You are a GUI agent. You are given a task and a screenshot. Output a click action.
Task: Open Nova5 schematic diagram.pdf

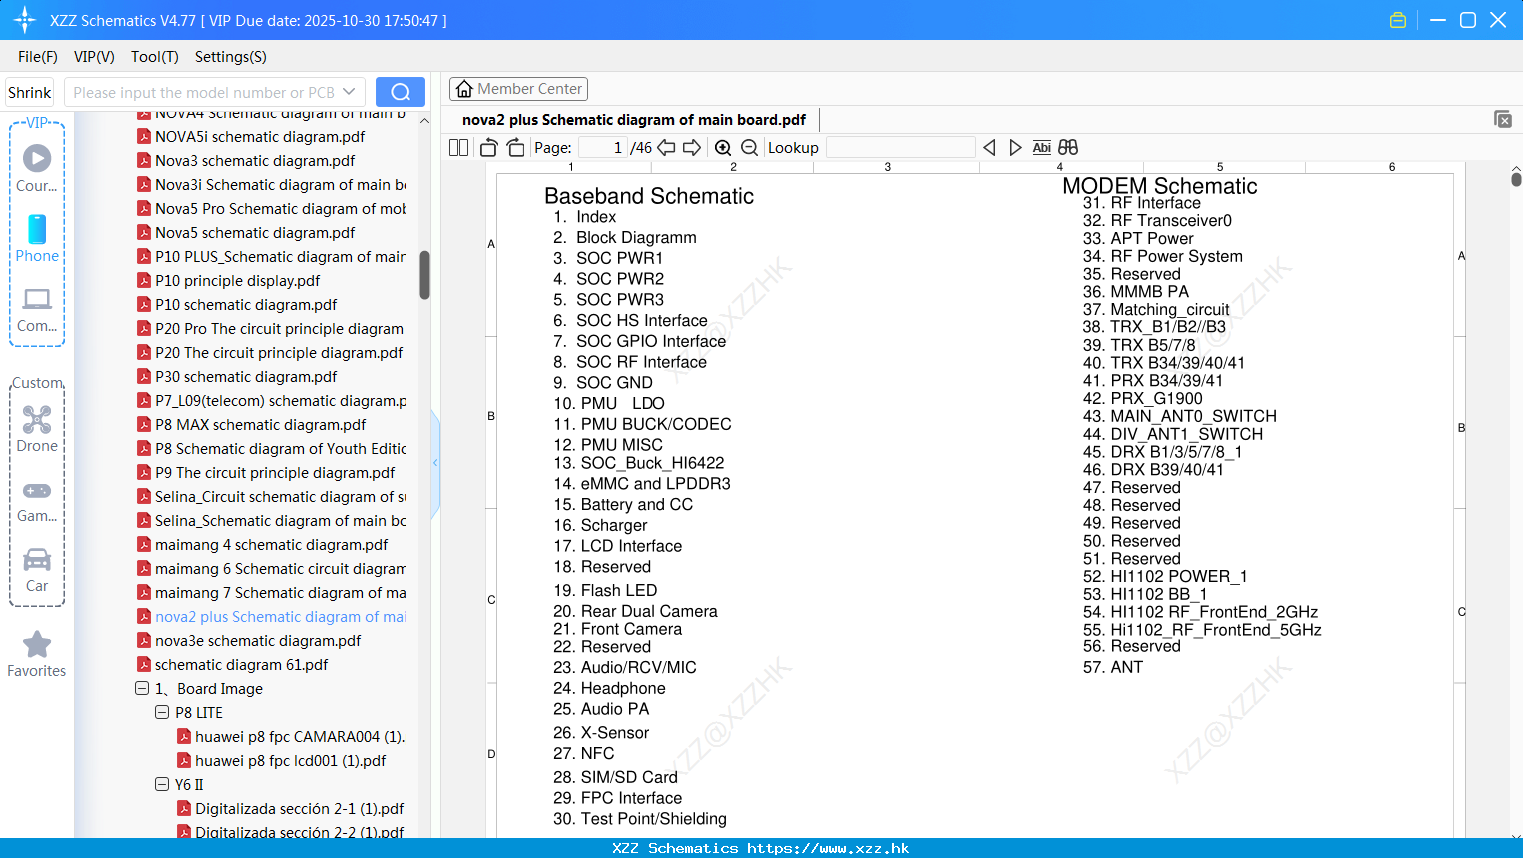255,232
